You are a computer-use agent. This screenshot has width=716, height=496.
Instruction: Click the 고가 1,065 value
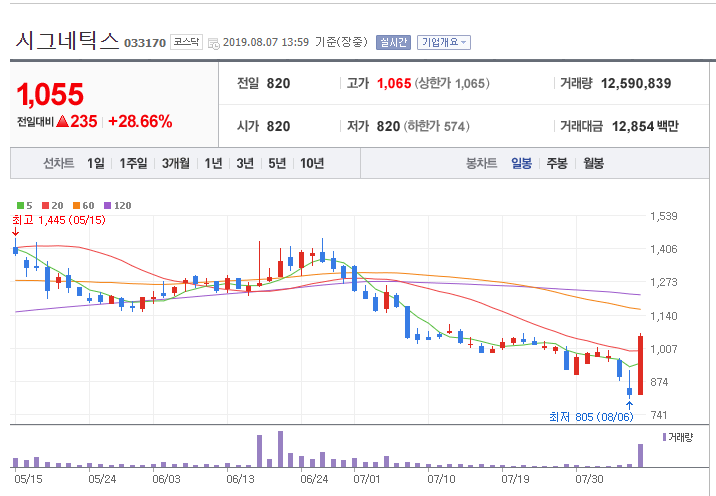(x=394, y=84)
